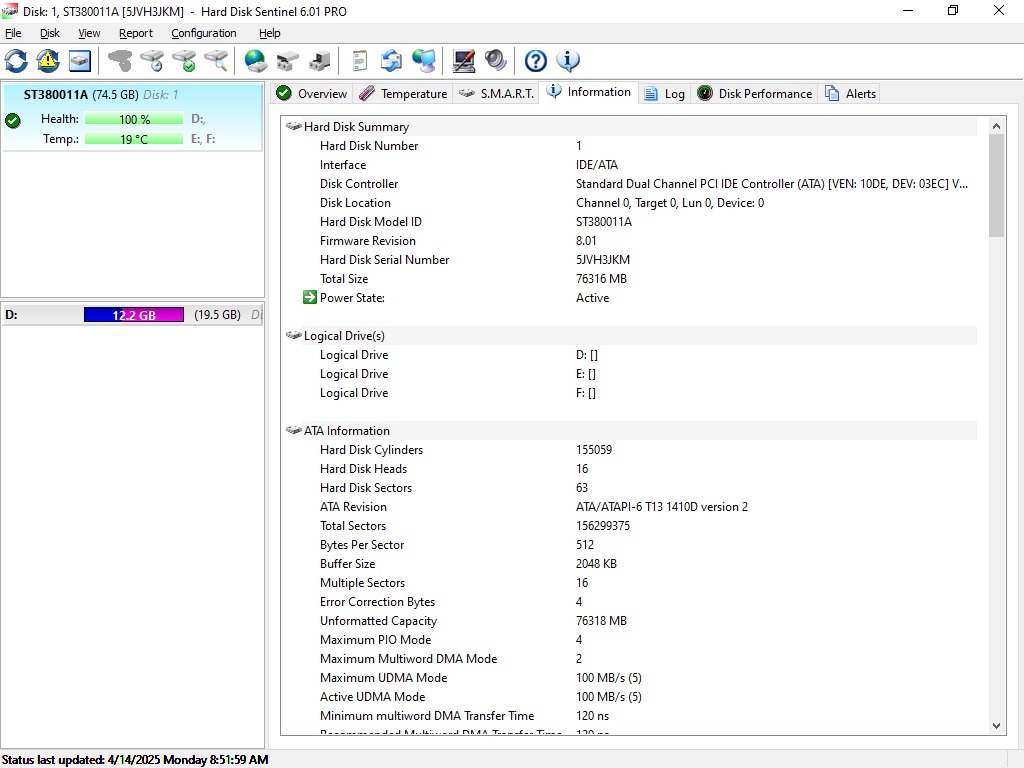Click the speaker sound toolbar icon
Image resolution: width=1024 pixels, height=768 pixels.
[496, 61]
